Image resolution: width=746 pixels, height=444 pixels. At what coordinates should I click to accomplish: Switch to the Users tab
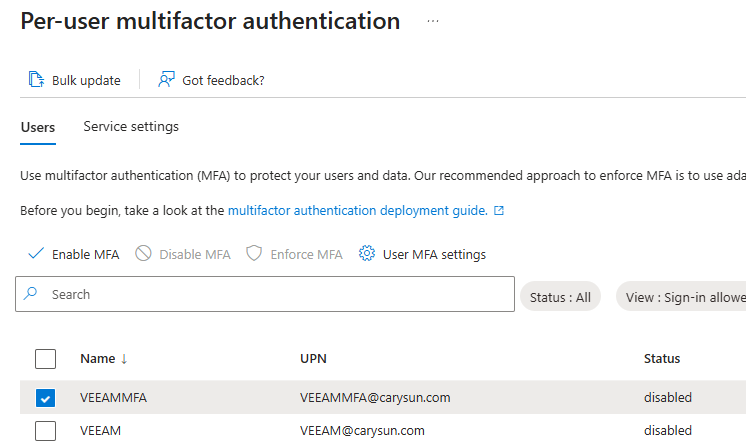click(38, 127)
